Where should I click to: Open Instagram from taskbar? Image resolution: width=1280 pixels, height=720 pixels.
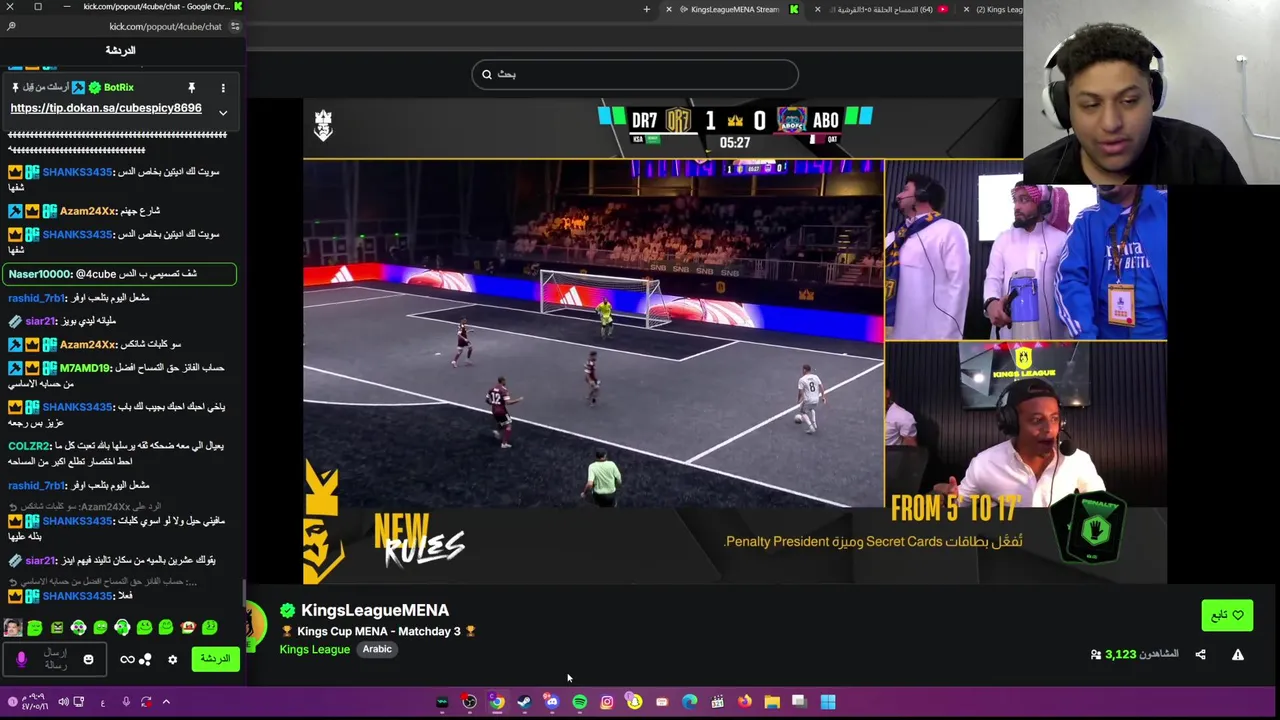607,702
